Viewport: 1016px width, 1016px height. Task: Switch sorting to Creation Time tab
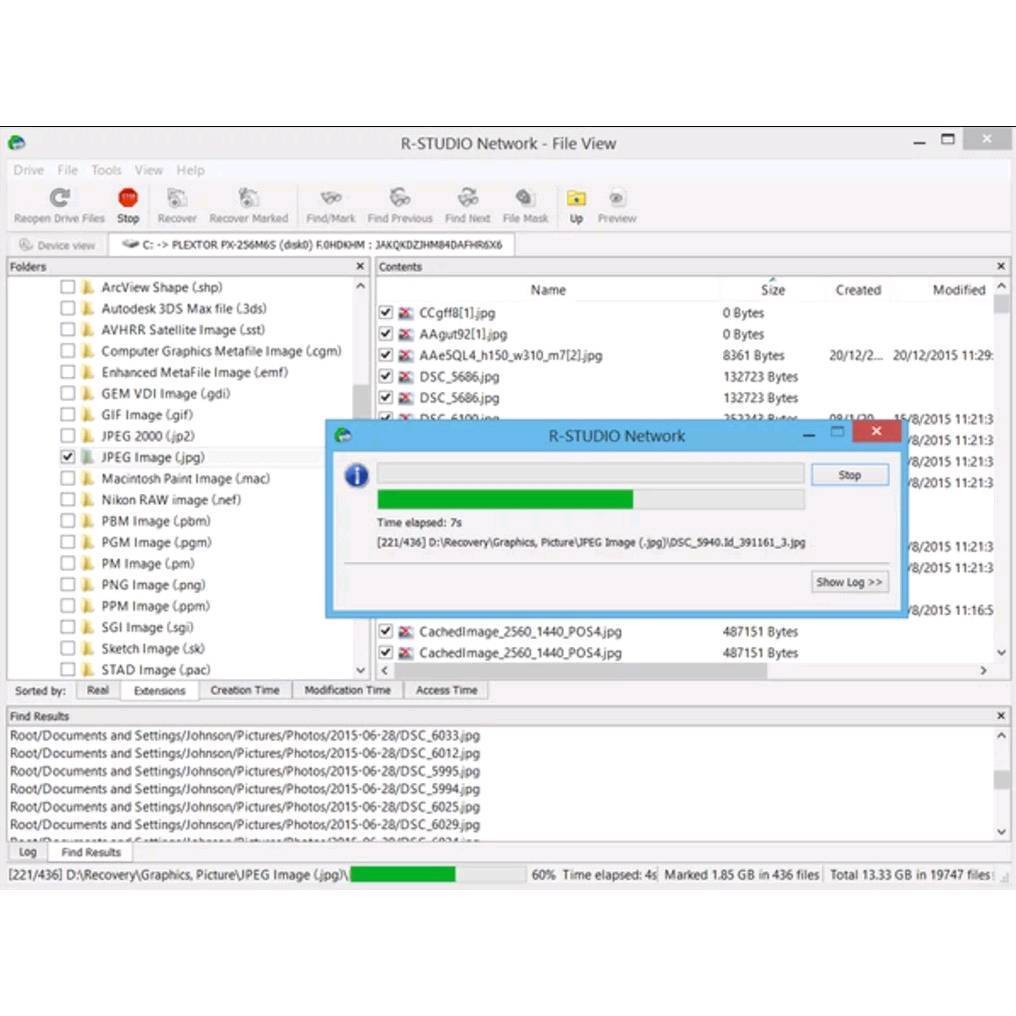(245, 690)
